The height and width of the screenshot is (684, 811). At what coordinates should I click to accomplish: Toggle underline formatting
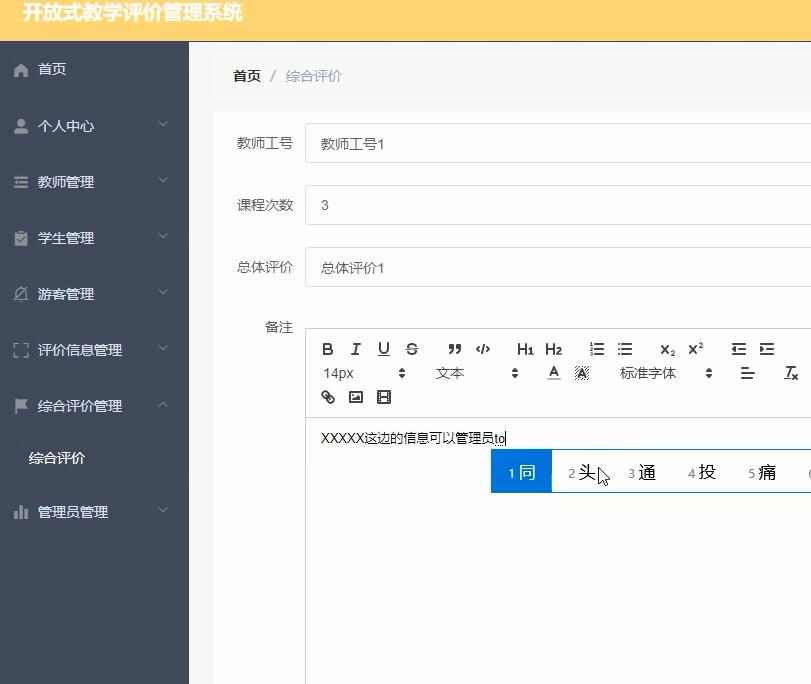[383, 349]
